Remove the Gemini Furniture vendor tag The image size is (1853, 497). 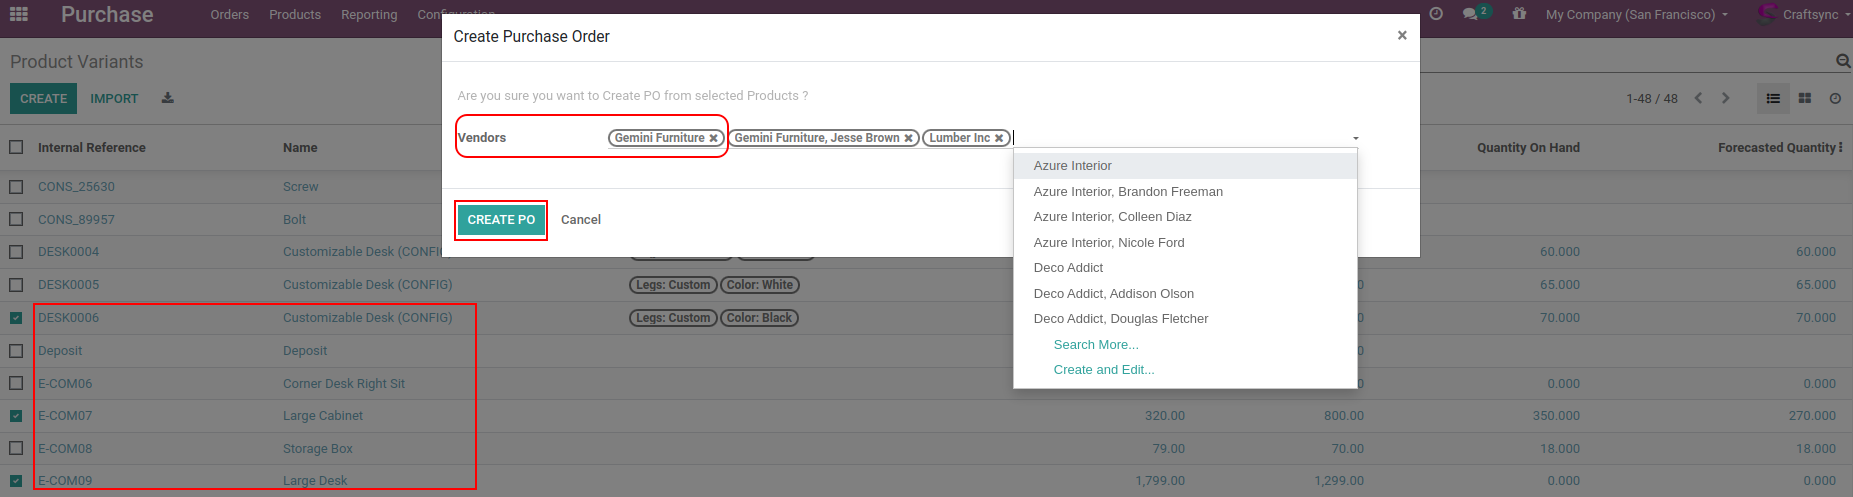click(714, 139)
